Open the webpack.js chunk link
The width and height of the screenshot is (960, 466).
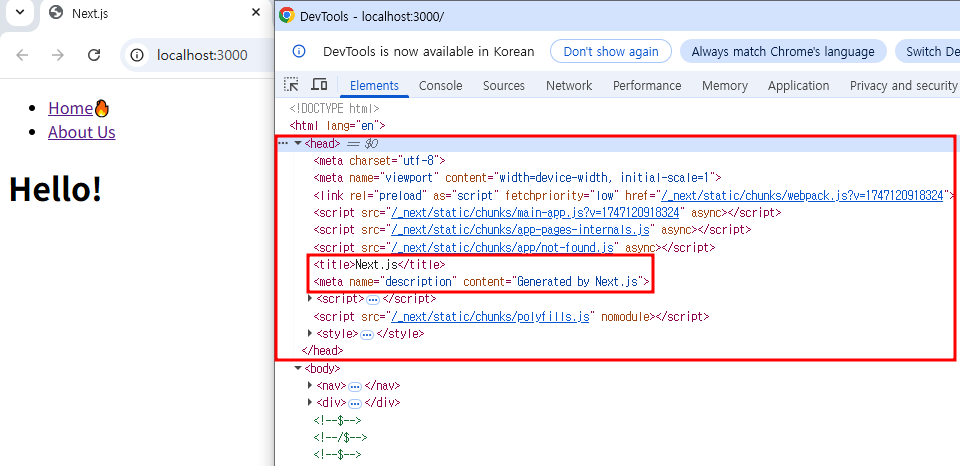(803, 195)
